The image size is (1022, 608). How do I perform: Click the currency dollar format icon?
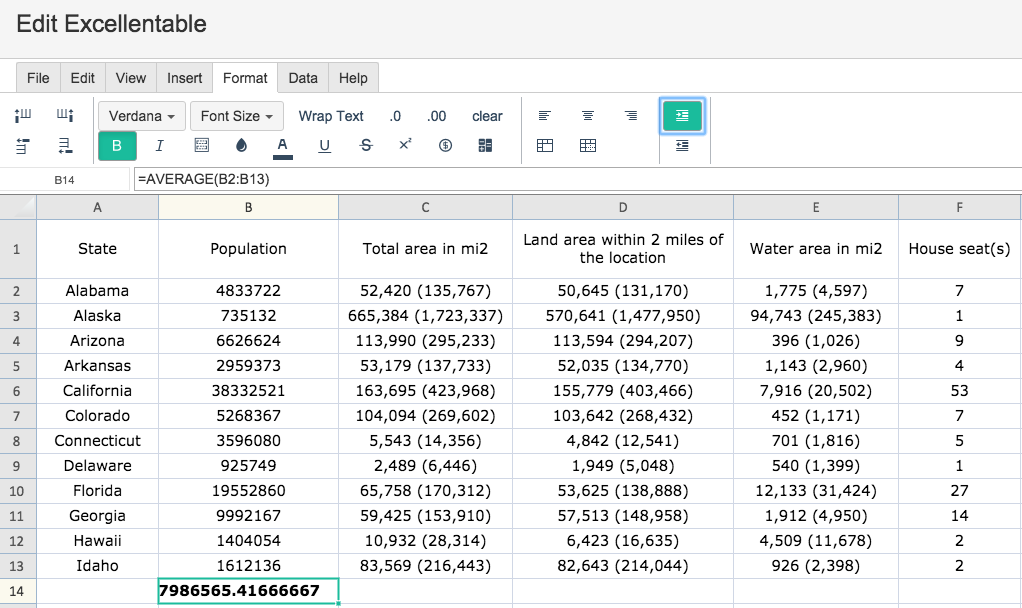(x=445, y=145)
